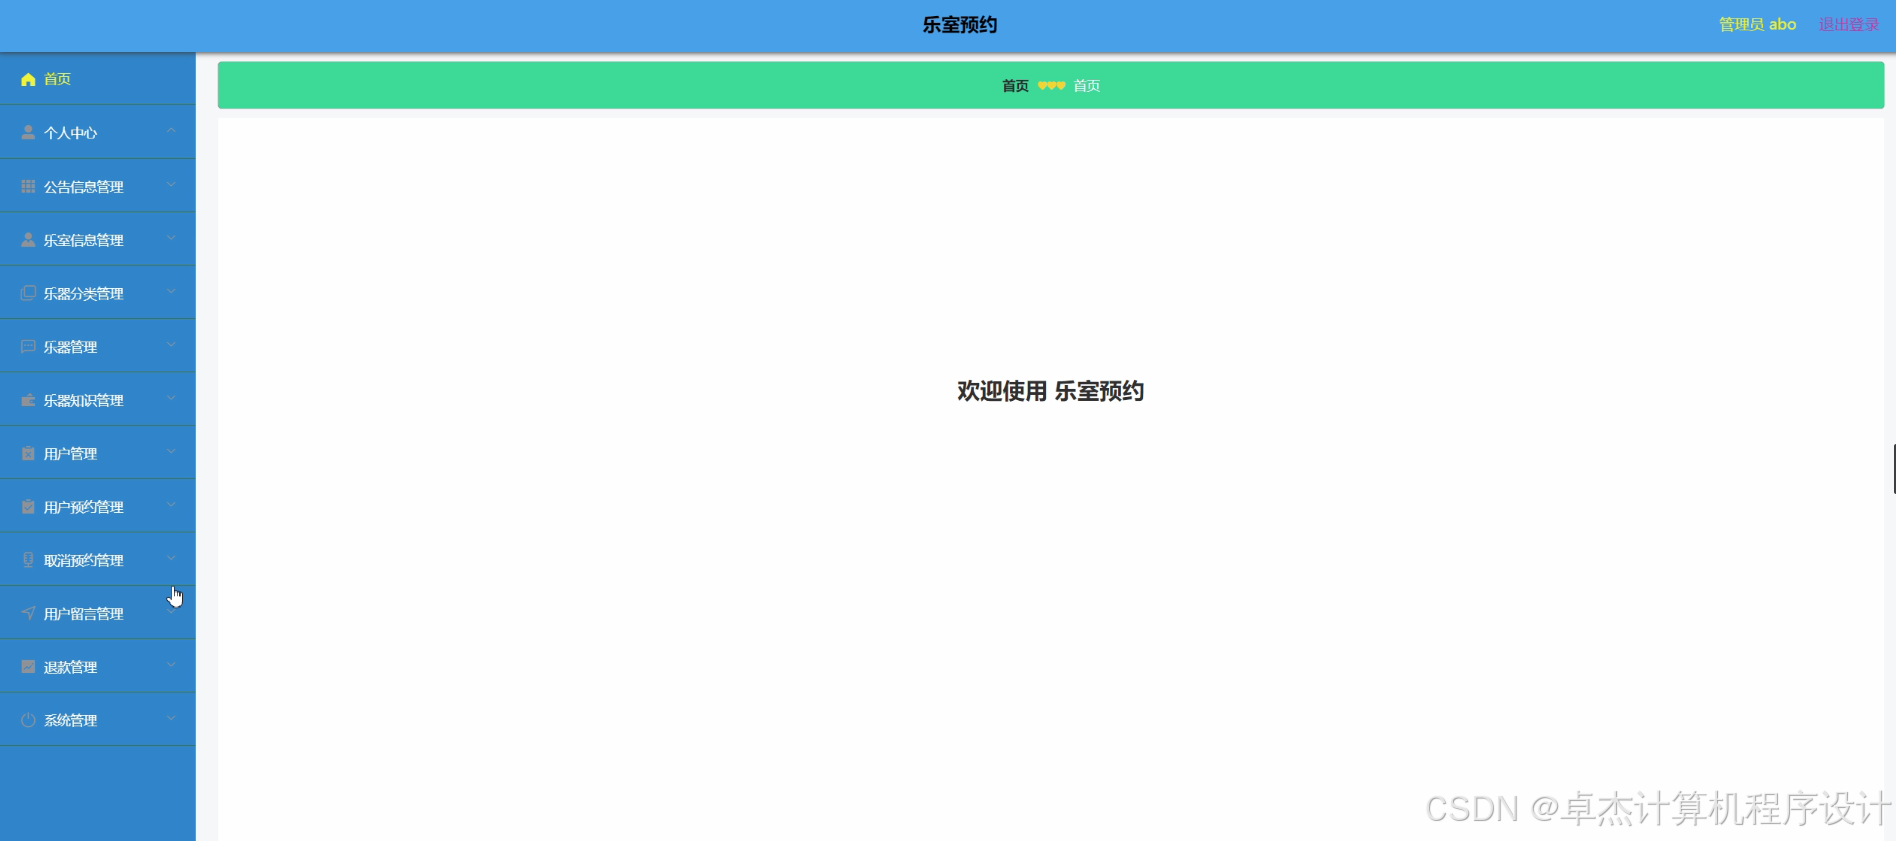Expand the 乐器知识管理 chevron

click(x=171, y=399)
